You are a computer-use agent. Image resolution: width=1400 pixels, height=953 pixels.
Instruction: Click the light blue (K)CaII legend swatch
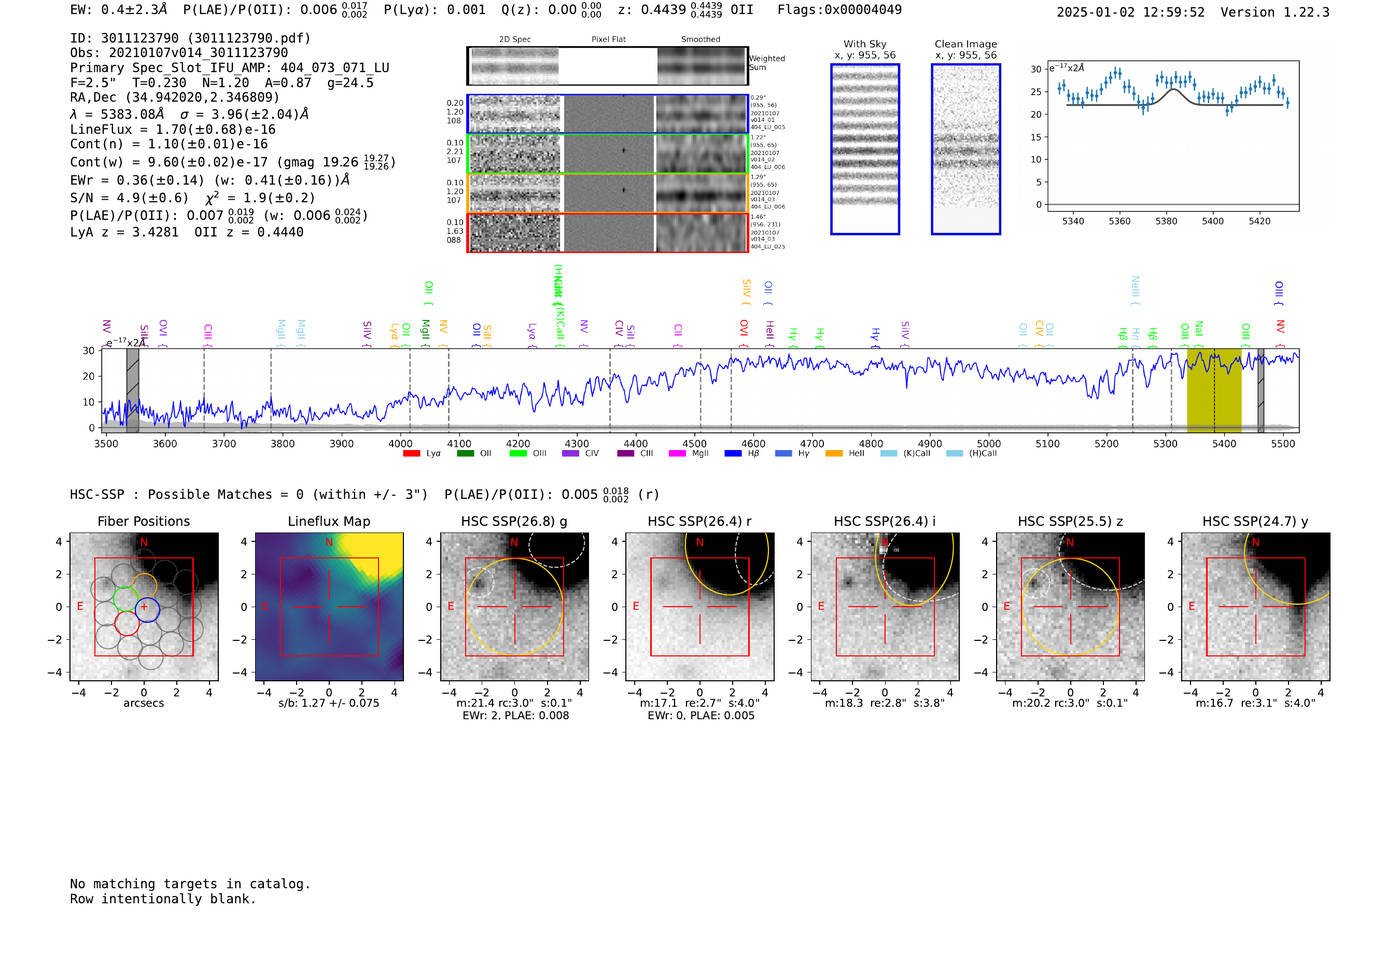pyautogui.click(x=889, y=454)
